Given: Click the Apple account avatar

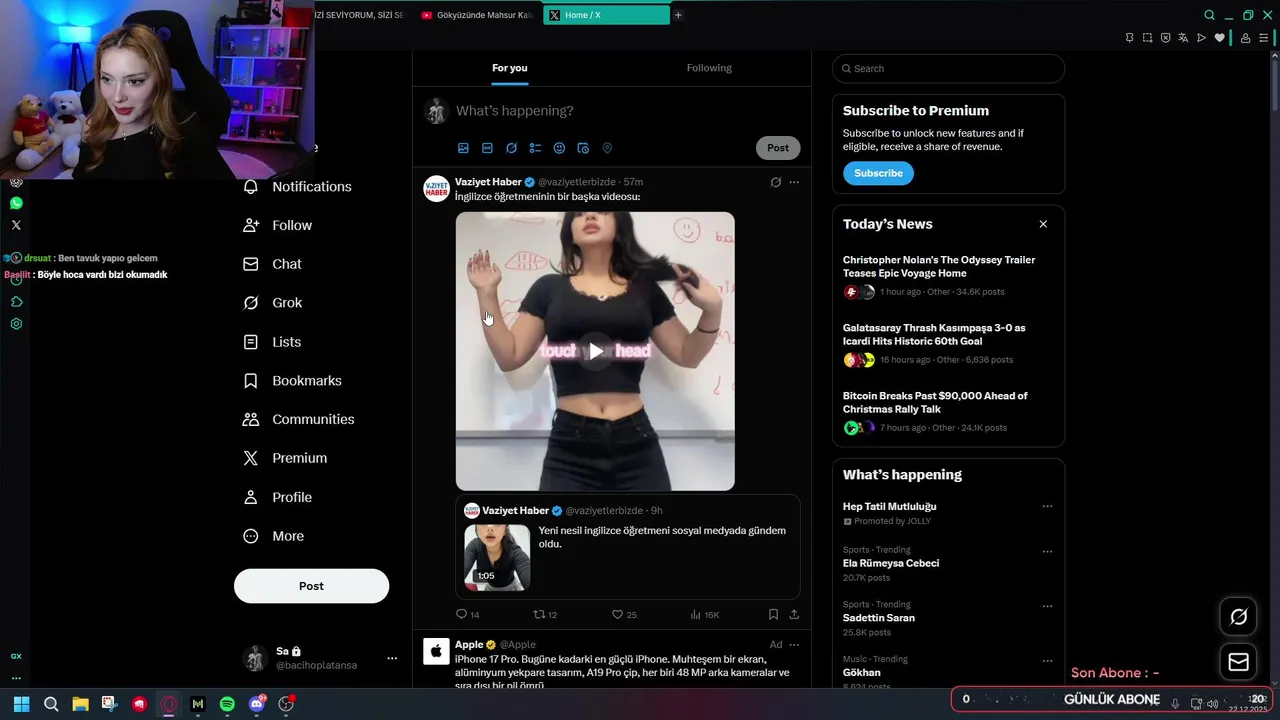Looking at the screenshot, I should [436, 652].
